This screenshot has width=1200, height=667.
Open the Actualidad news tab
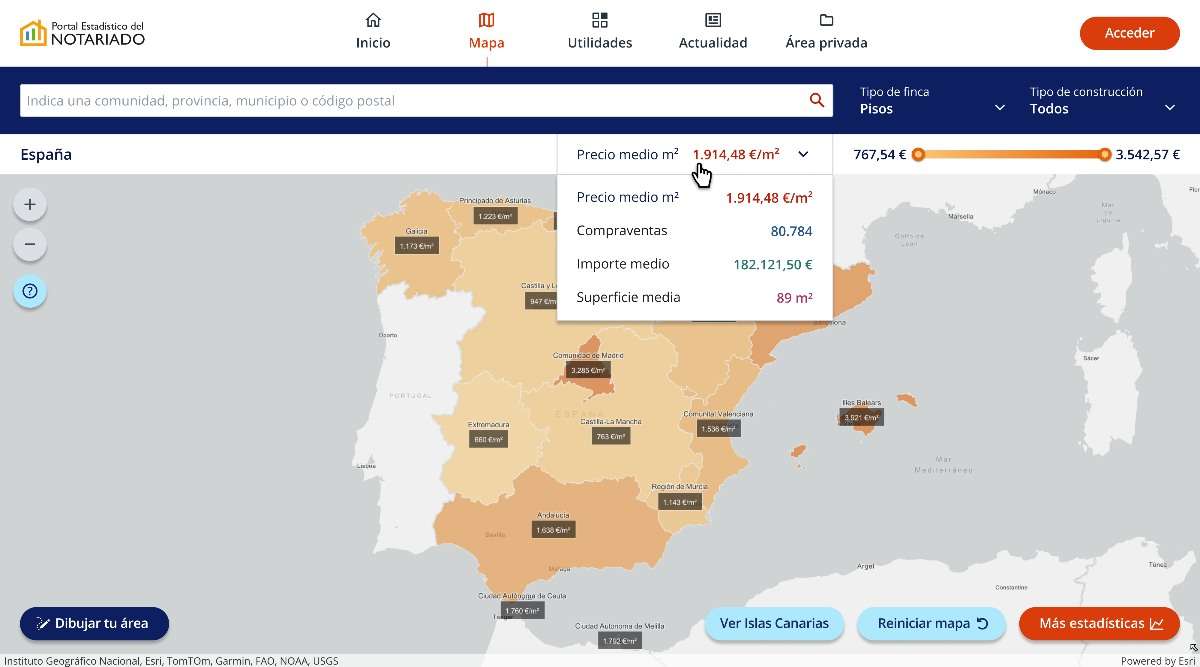(713, 32)
